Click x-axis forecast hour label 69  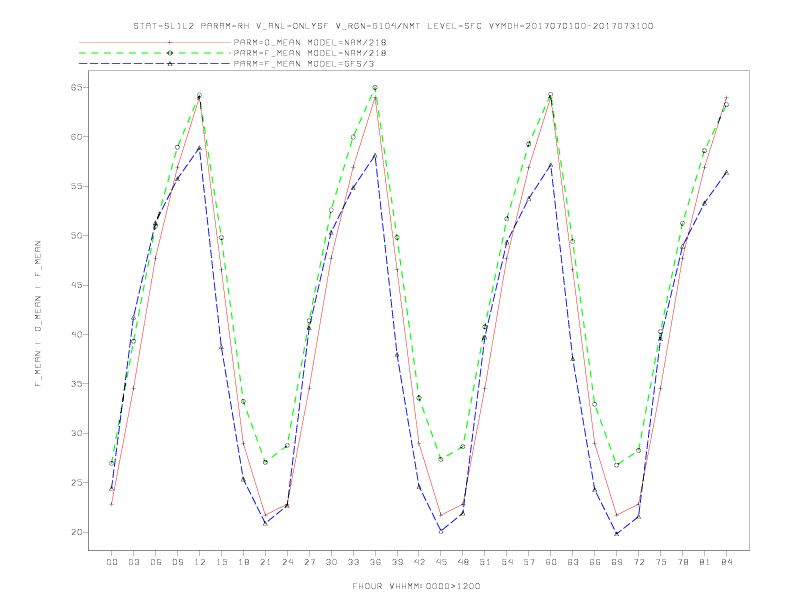[617, 562]
